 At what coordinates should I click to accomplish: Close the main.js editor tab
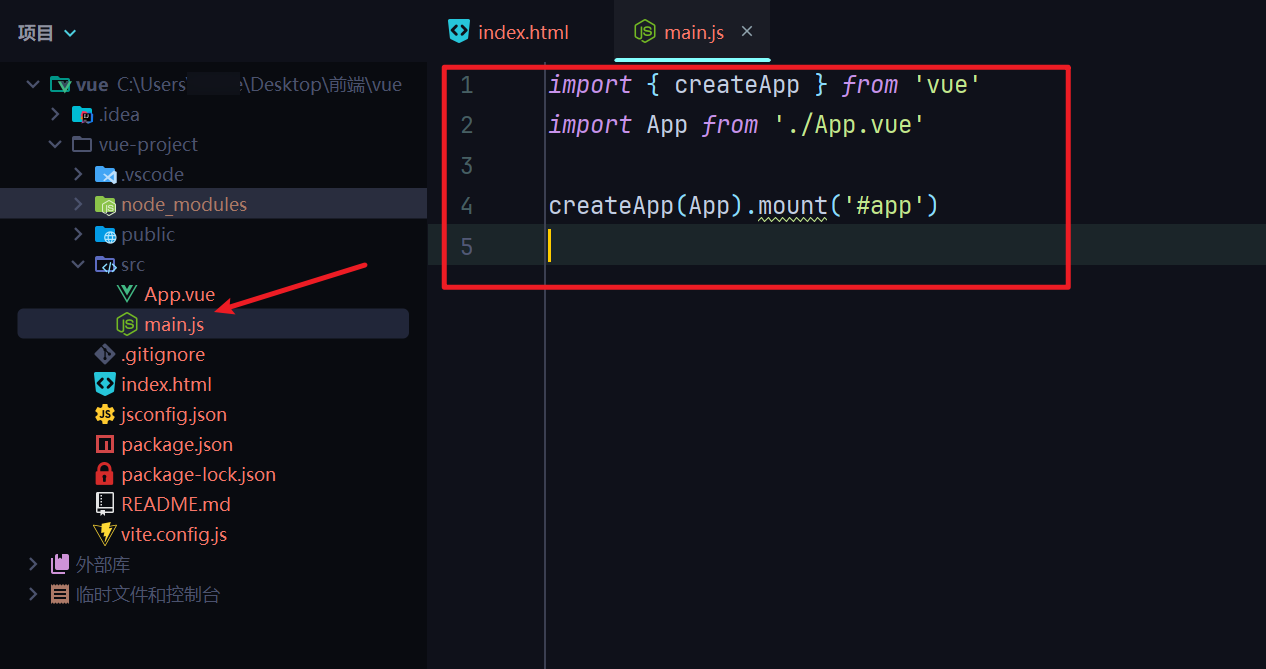(747, 32)
